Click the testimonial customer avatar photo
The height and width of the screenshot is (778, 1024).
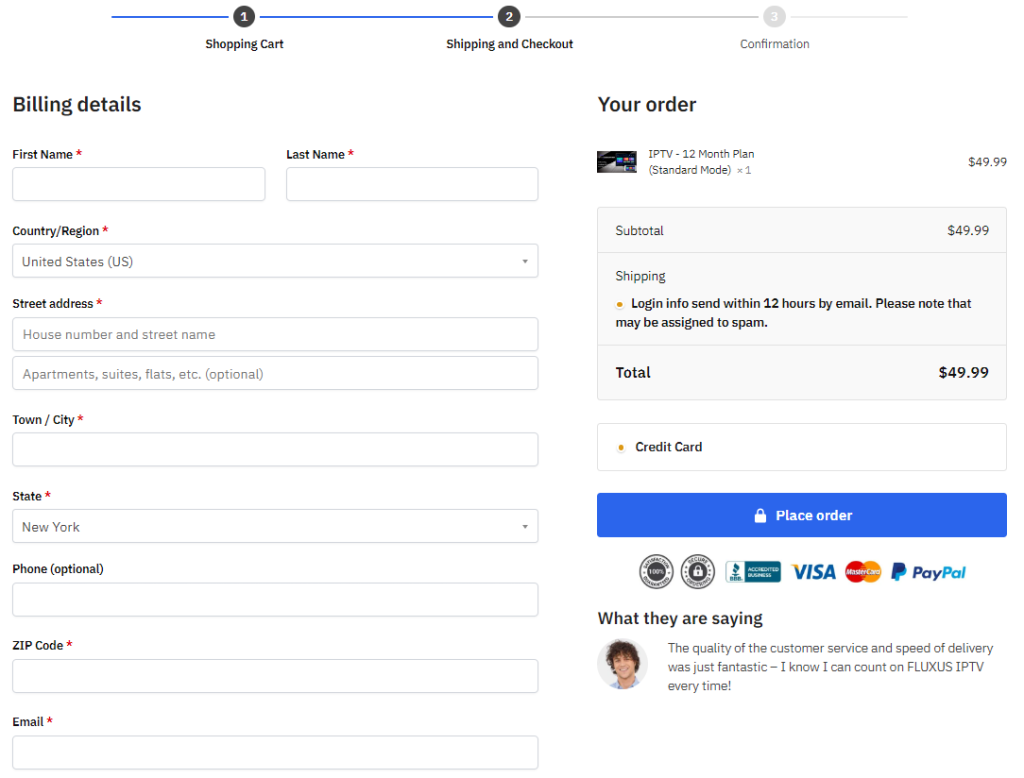[622, 664]
